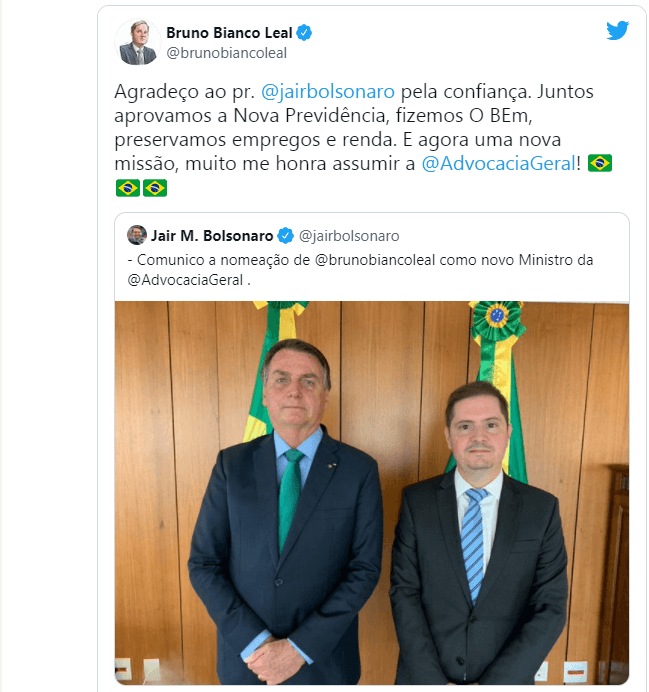The width and height of the screenshot is (649, 692).
Task: Click the second Brazil flag emoji on the last line
Action: pos(155,188)
